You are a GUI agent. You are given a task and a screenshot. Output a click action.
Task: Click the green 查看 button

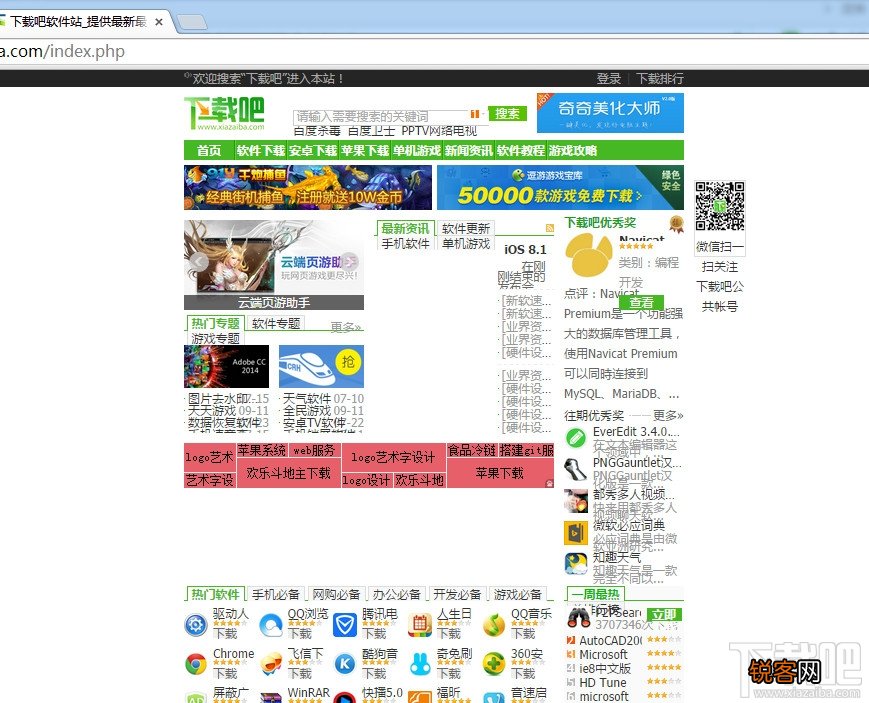pyautogui.click(x=641, y=302)
